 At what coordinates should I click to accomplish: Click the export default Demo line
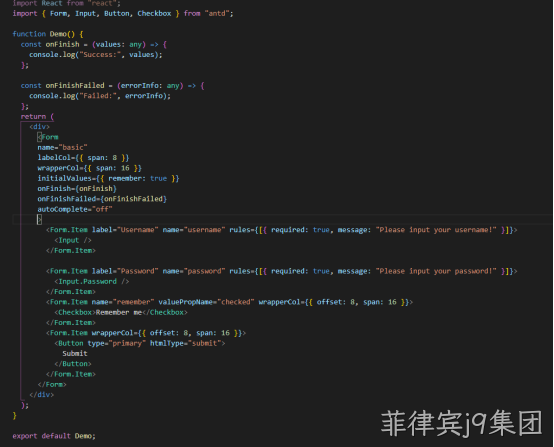pos(54,436)
